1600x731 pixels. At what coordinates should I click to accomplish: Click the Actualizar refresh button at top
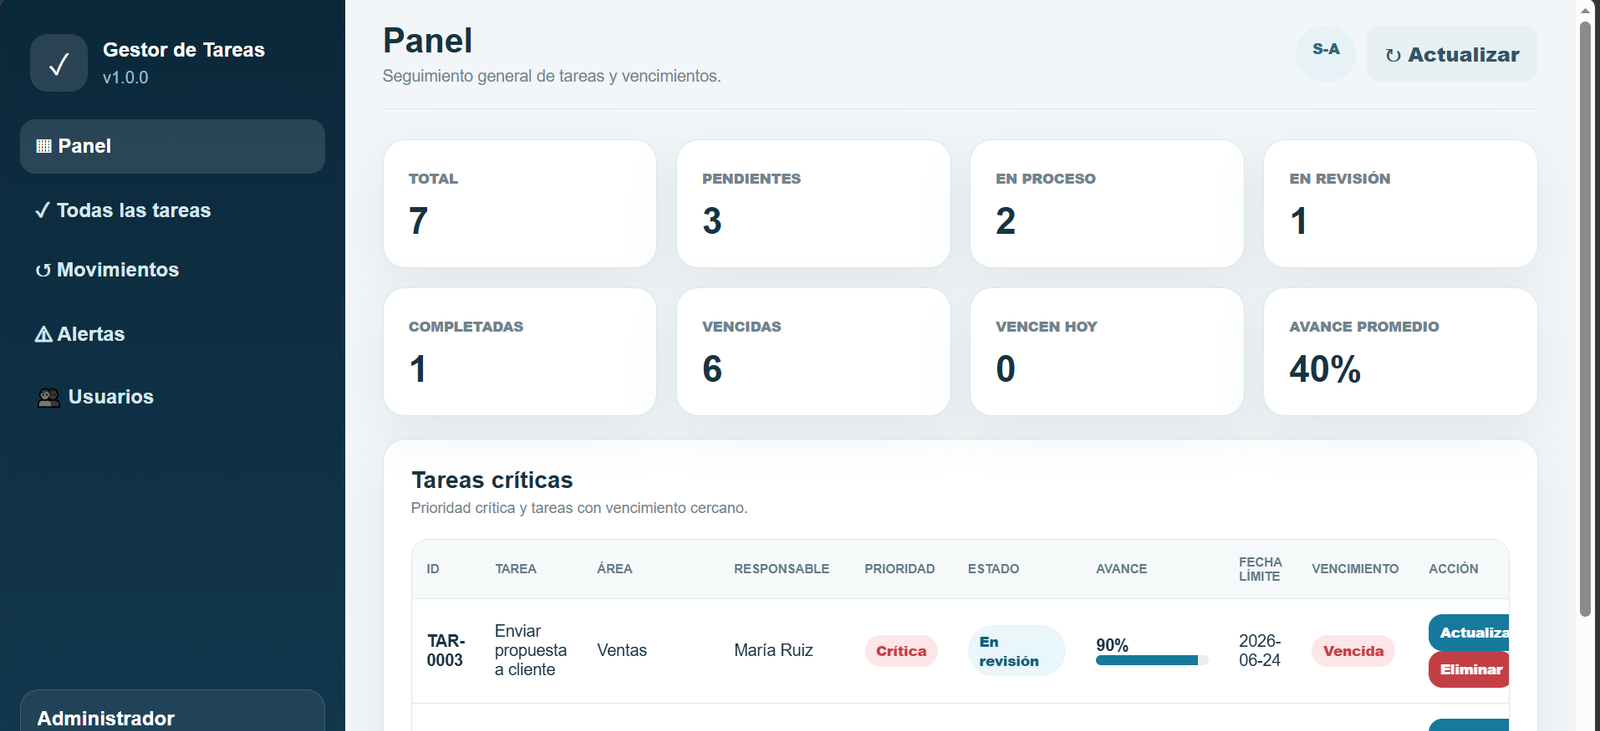(x=1452, y=54)
